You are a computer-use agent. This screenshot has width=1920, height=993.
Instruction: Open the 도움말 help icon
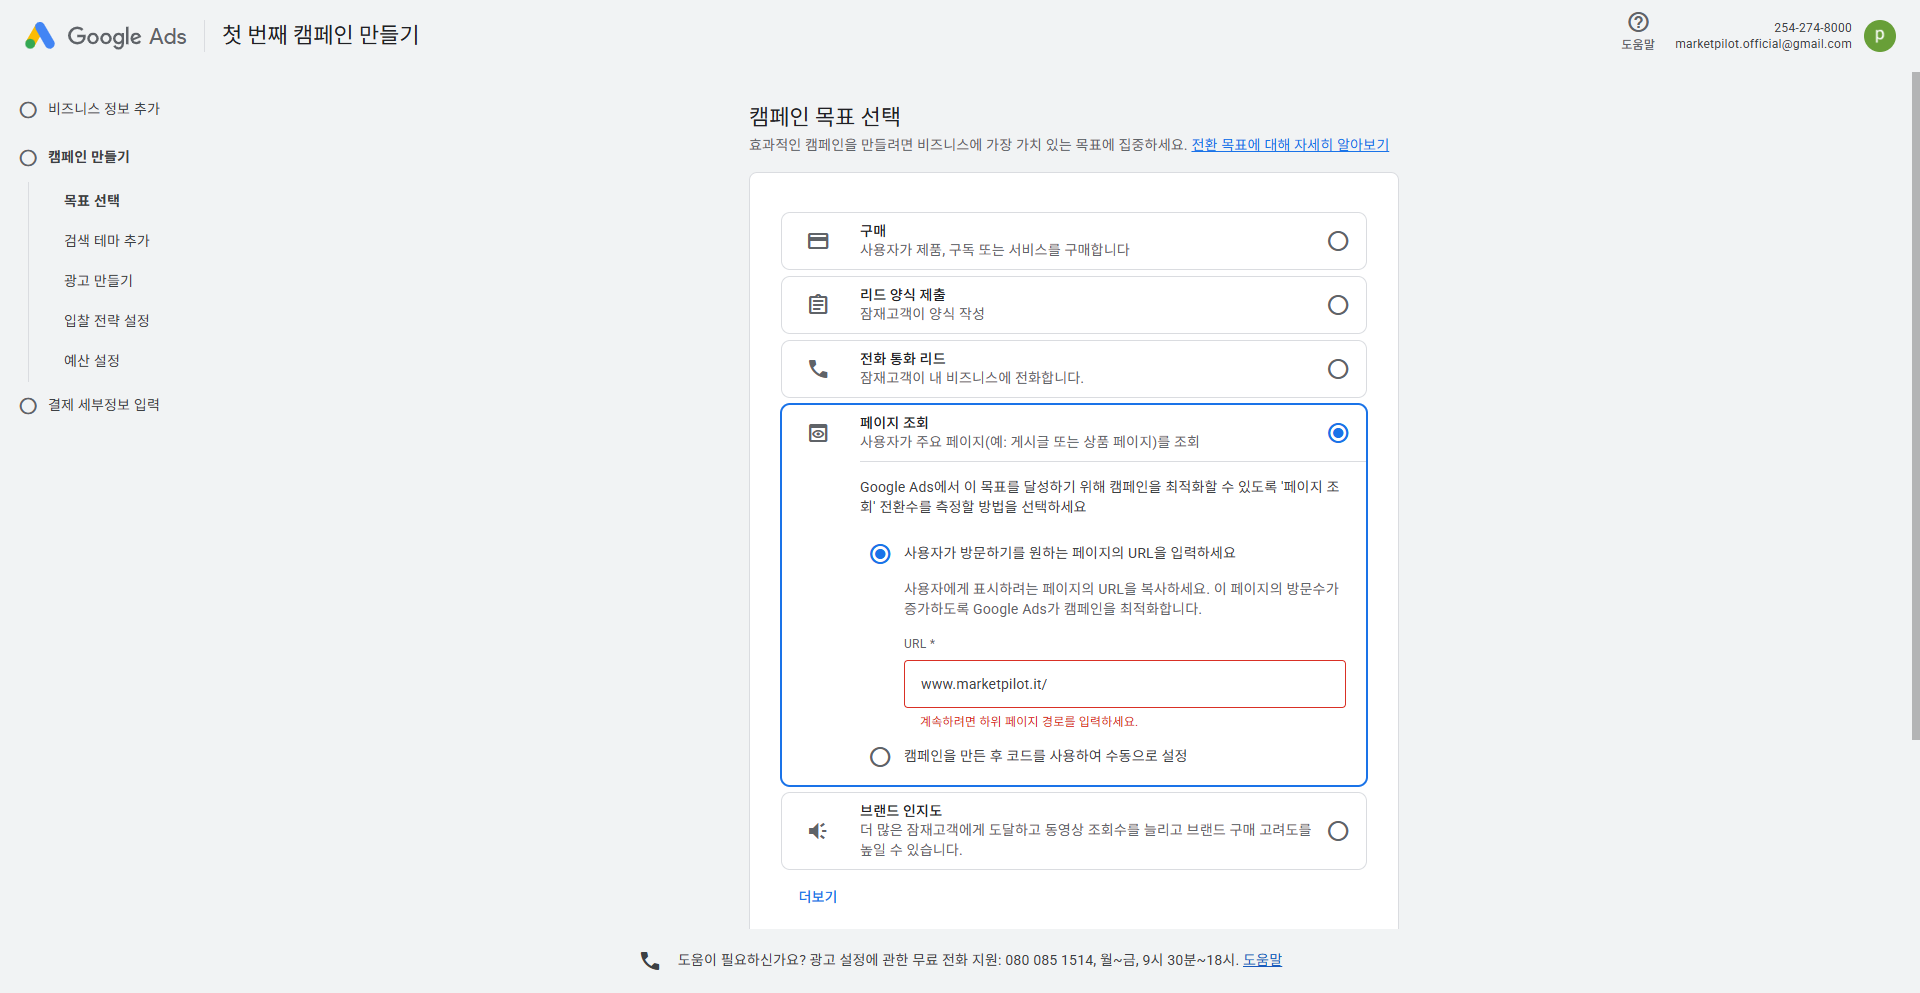tap(1638, 22)
